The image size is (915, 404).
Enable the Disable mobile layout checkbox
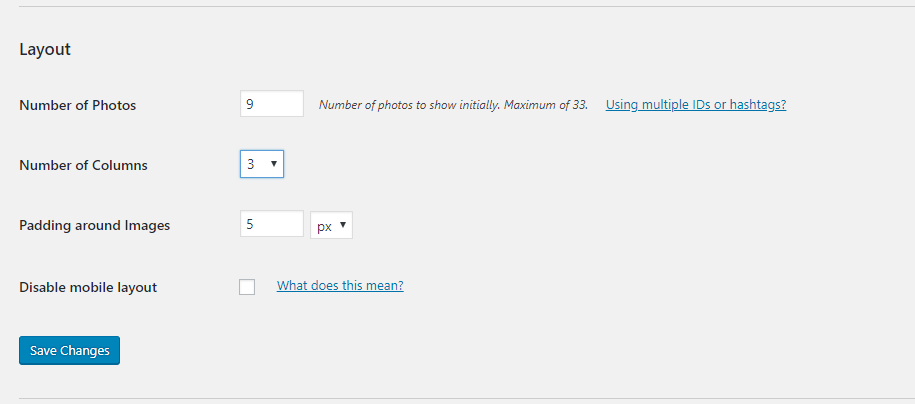click(x=247, y=287)
